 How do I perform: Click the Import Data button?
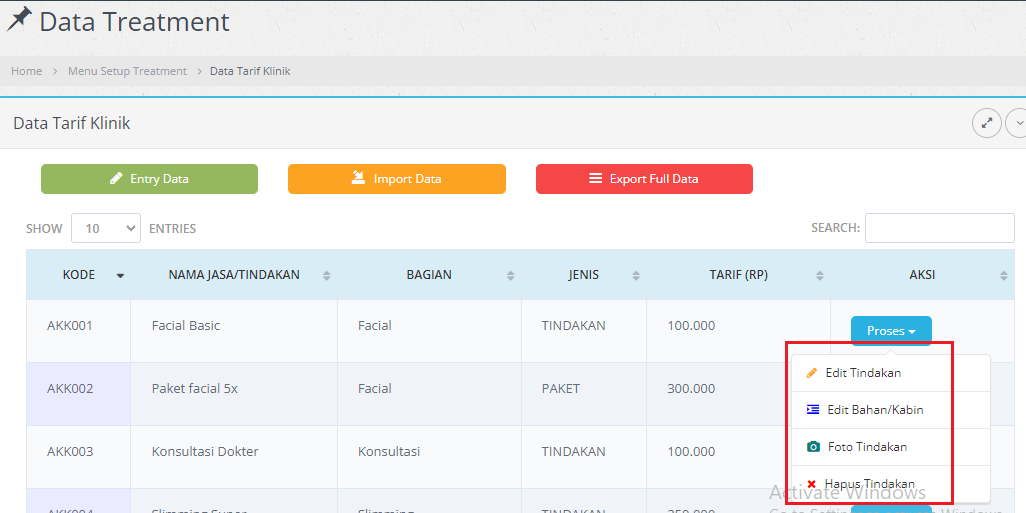pos(397,179)
